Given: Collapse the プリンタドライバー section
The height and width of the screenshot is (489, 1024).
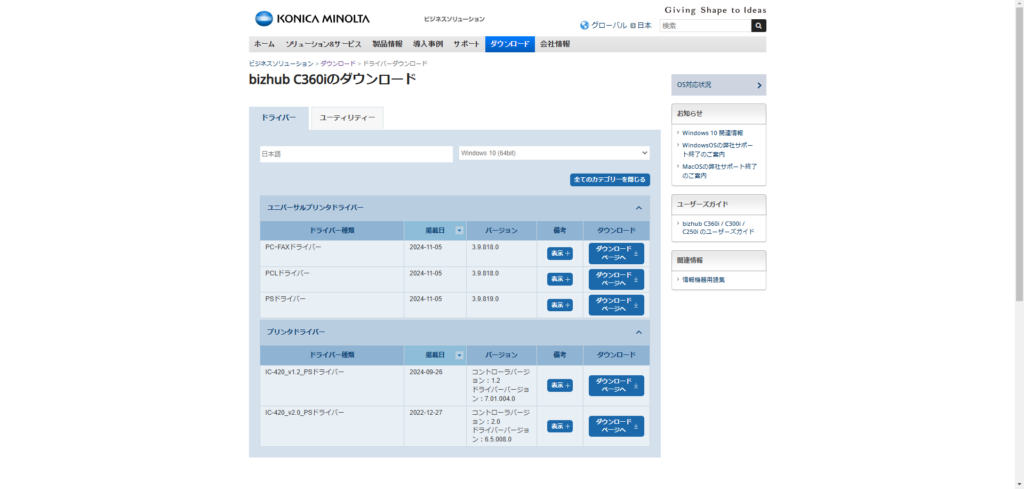Looking at the screenshot, I should pyautogui.click(x=639, y=332).
